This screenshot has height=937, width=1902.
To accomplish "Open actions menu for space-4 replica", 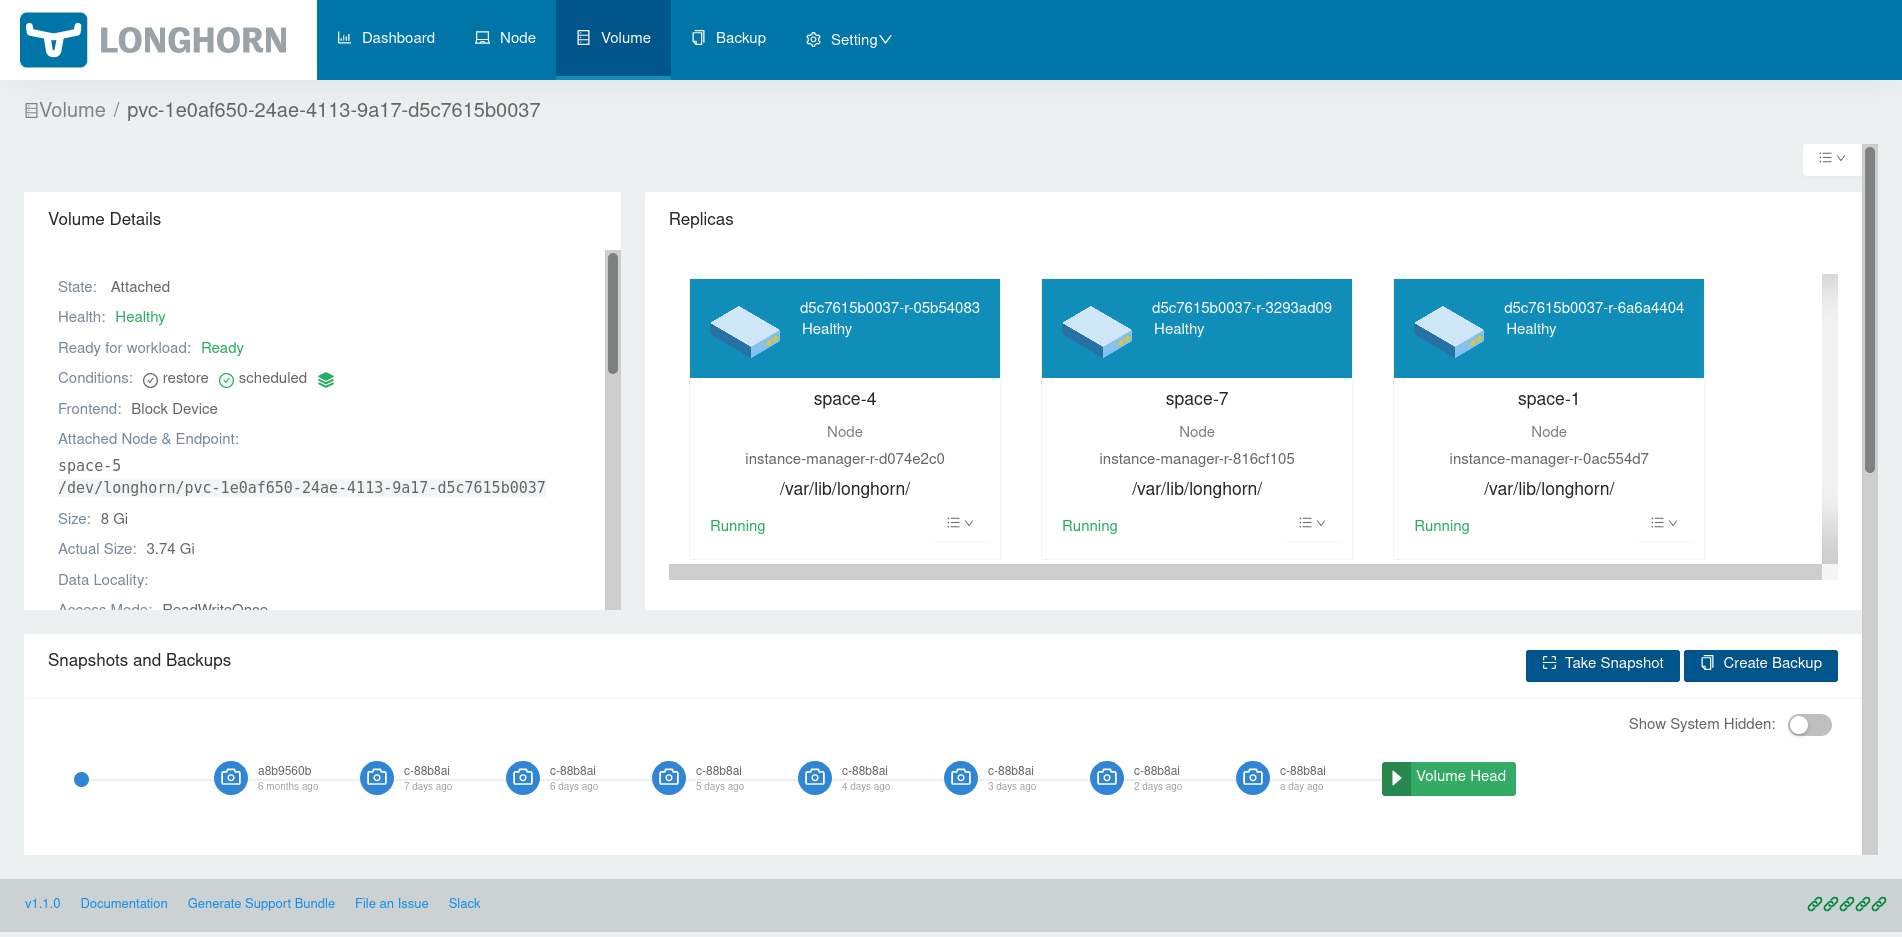I will [x=960, y=523].
